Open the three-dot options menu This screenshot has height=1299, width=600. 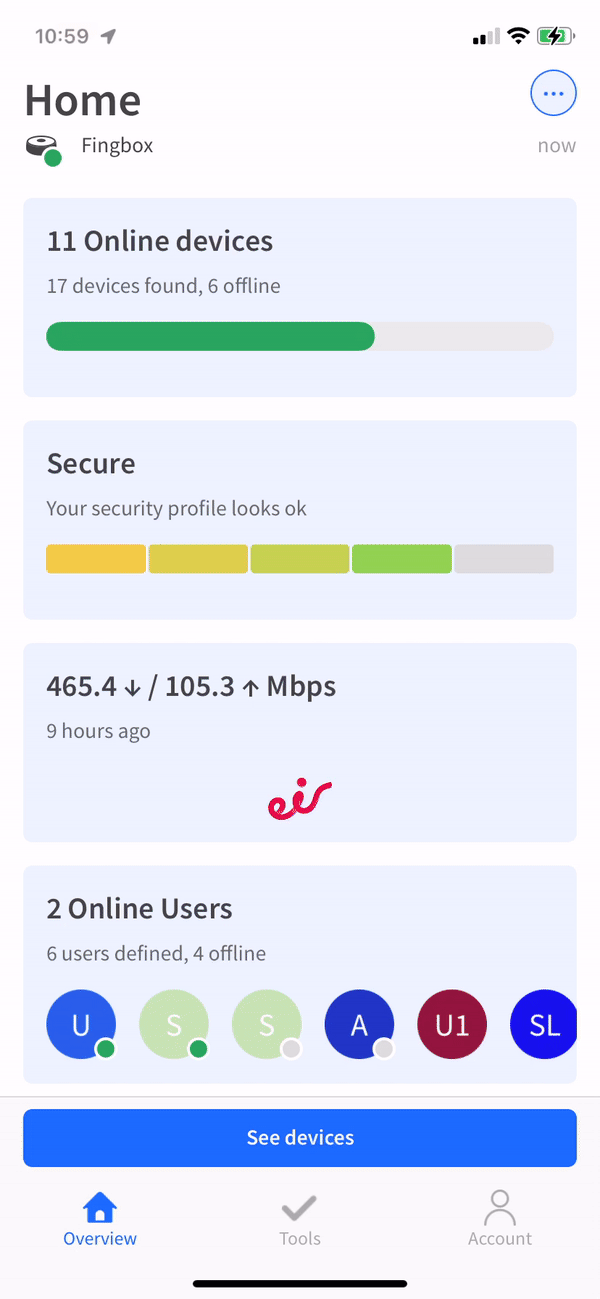(553, 92)
